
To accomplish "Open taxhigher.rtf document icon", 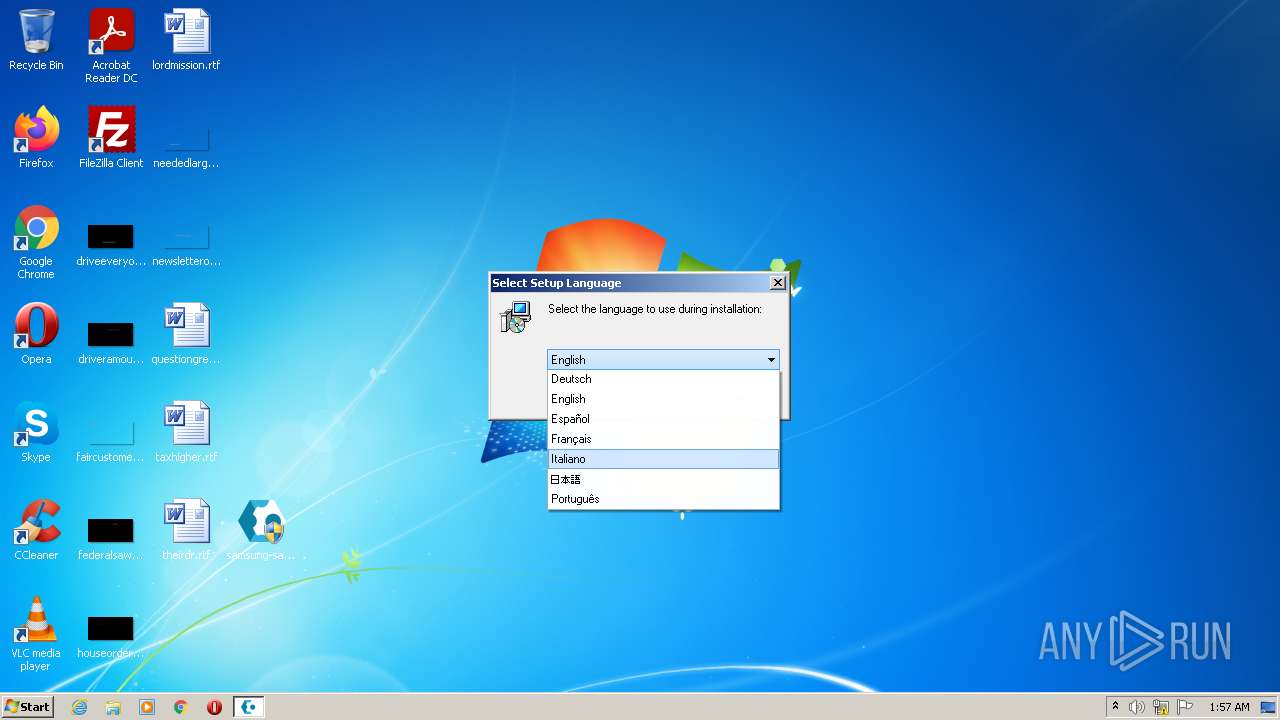I will coord(186,432).
